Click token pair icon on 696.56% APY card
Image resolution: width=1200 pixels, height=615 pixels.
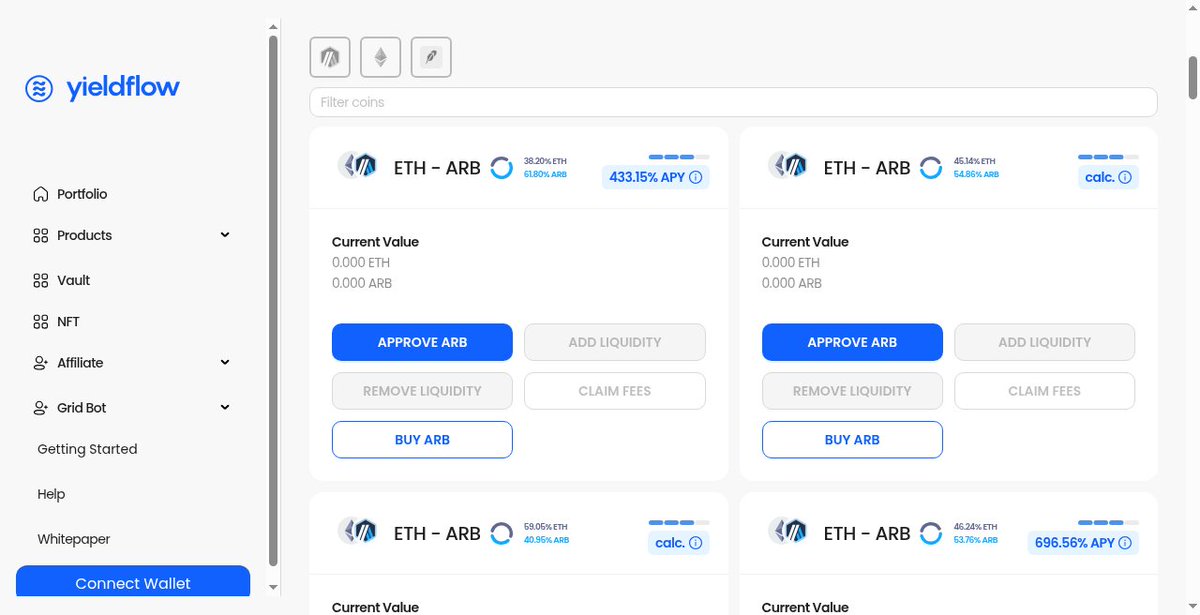click(x=789, y=531)
